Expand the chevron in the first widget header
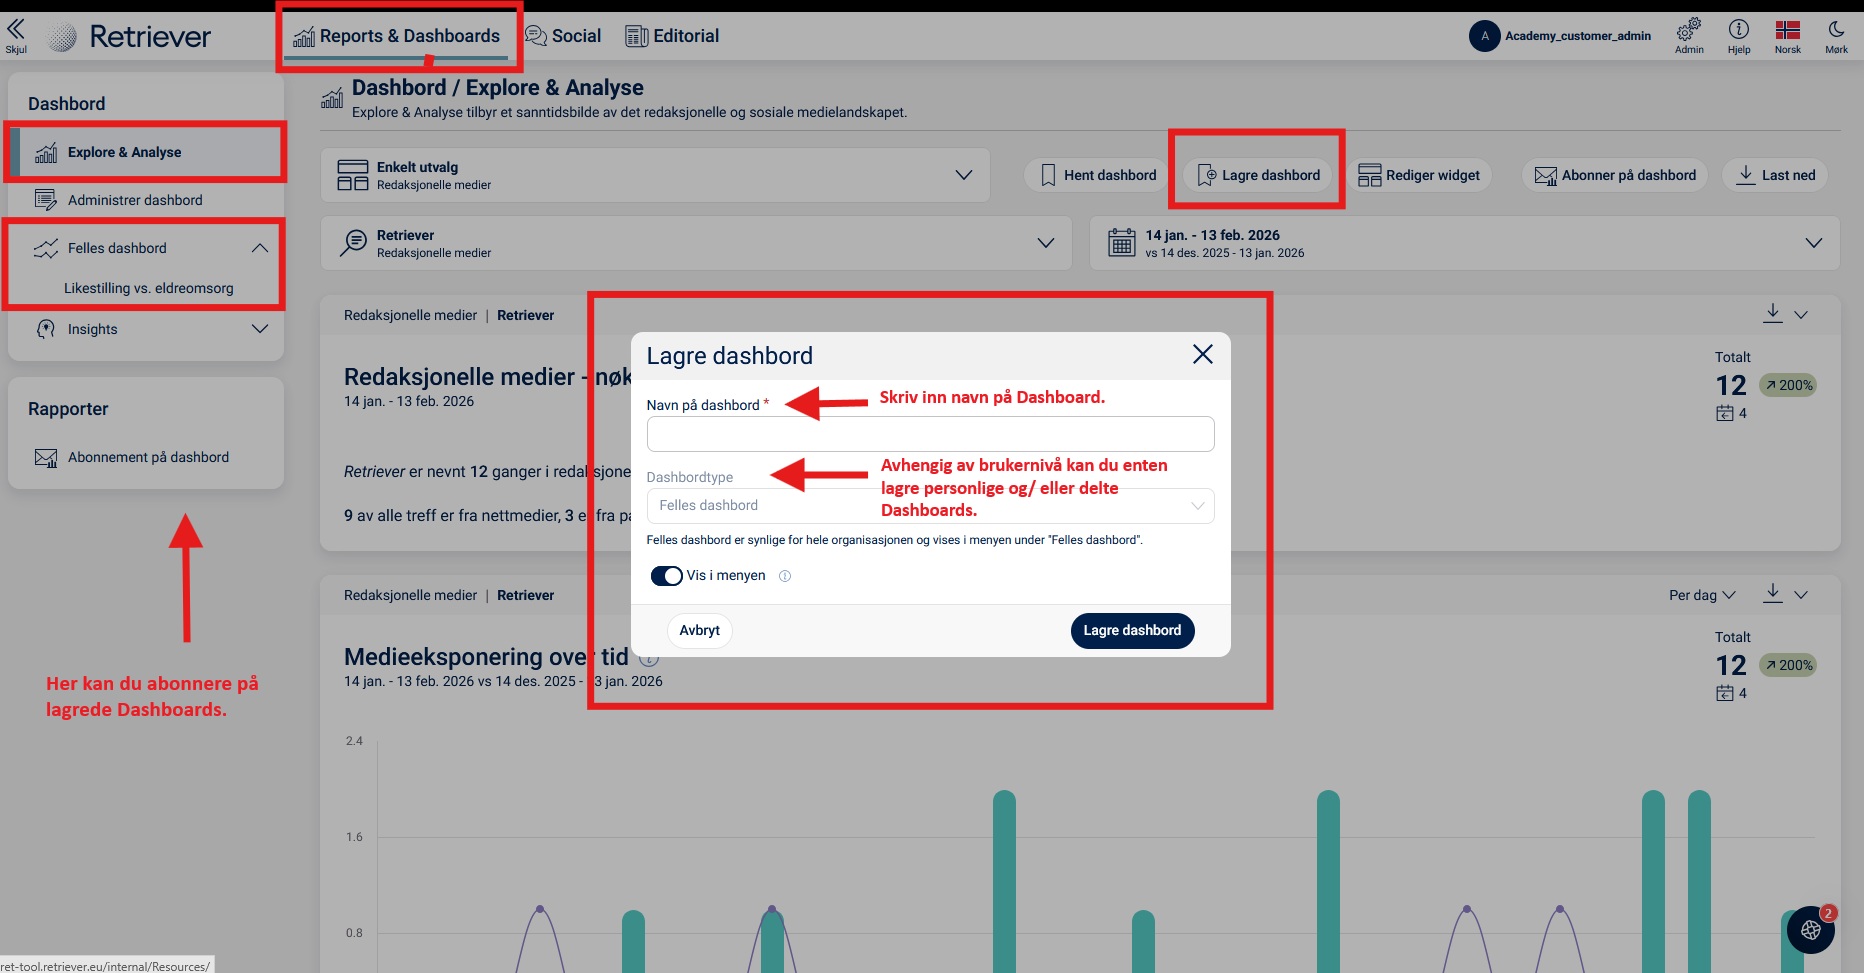The height and width of the screenshot is (973, 1864). coord(1801,315)
